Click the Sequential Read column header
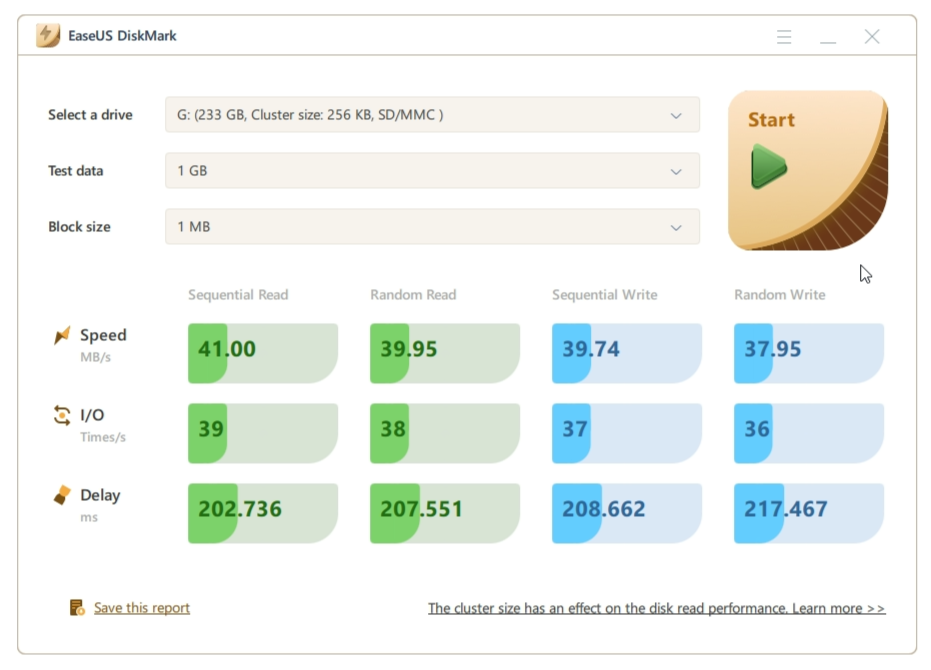This screenshot has width=931, height=670. [238, 295]
